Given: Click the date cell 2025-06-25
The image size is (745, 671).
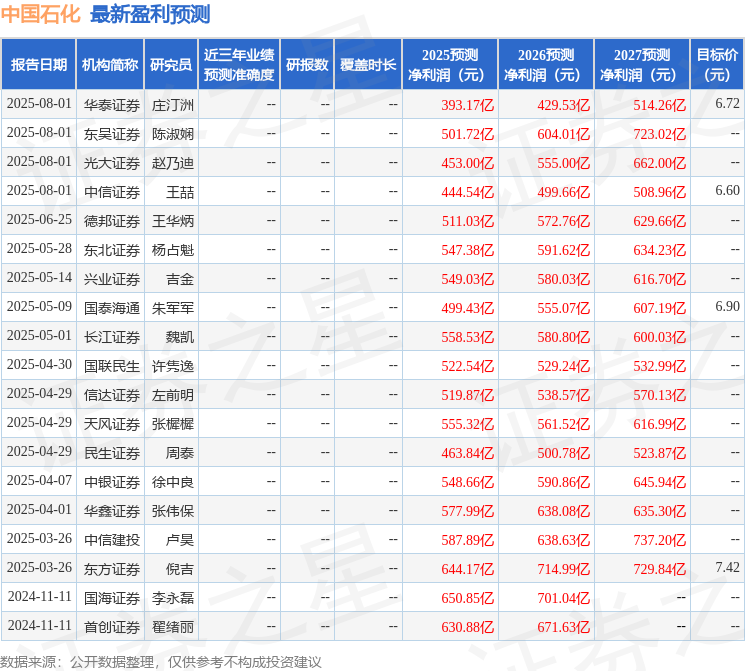Looking at the screenshot, I should click(x=39, y=220).
